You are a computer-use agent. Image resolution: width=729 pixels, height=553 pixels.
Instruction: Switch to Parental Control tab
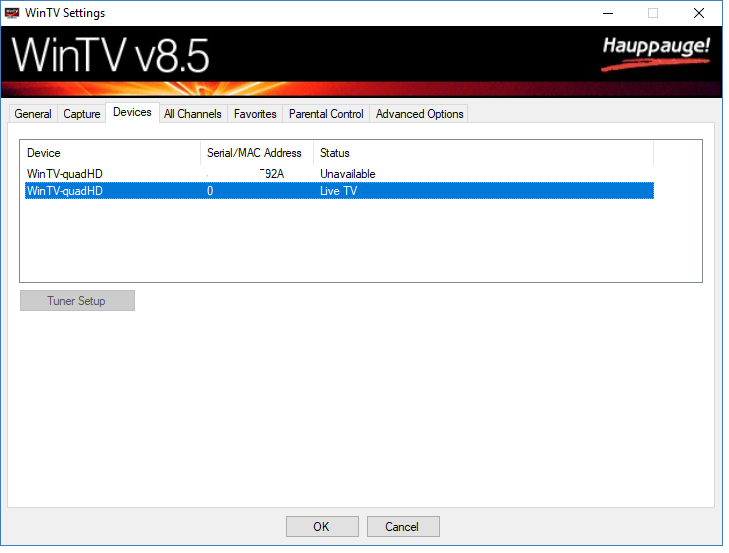[326, 114]
